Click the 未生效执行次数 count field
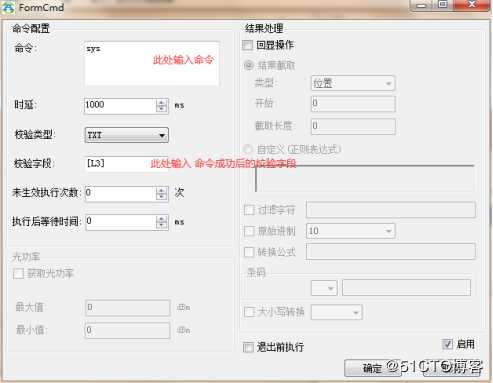This screenshot has height=383, width=493. pos(120,194)
